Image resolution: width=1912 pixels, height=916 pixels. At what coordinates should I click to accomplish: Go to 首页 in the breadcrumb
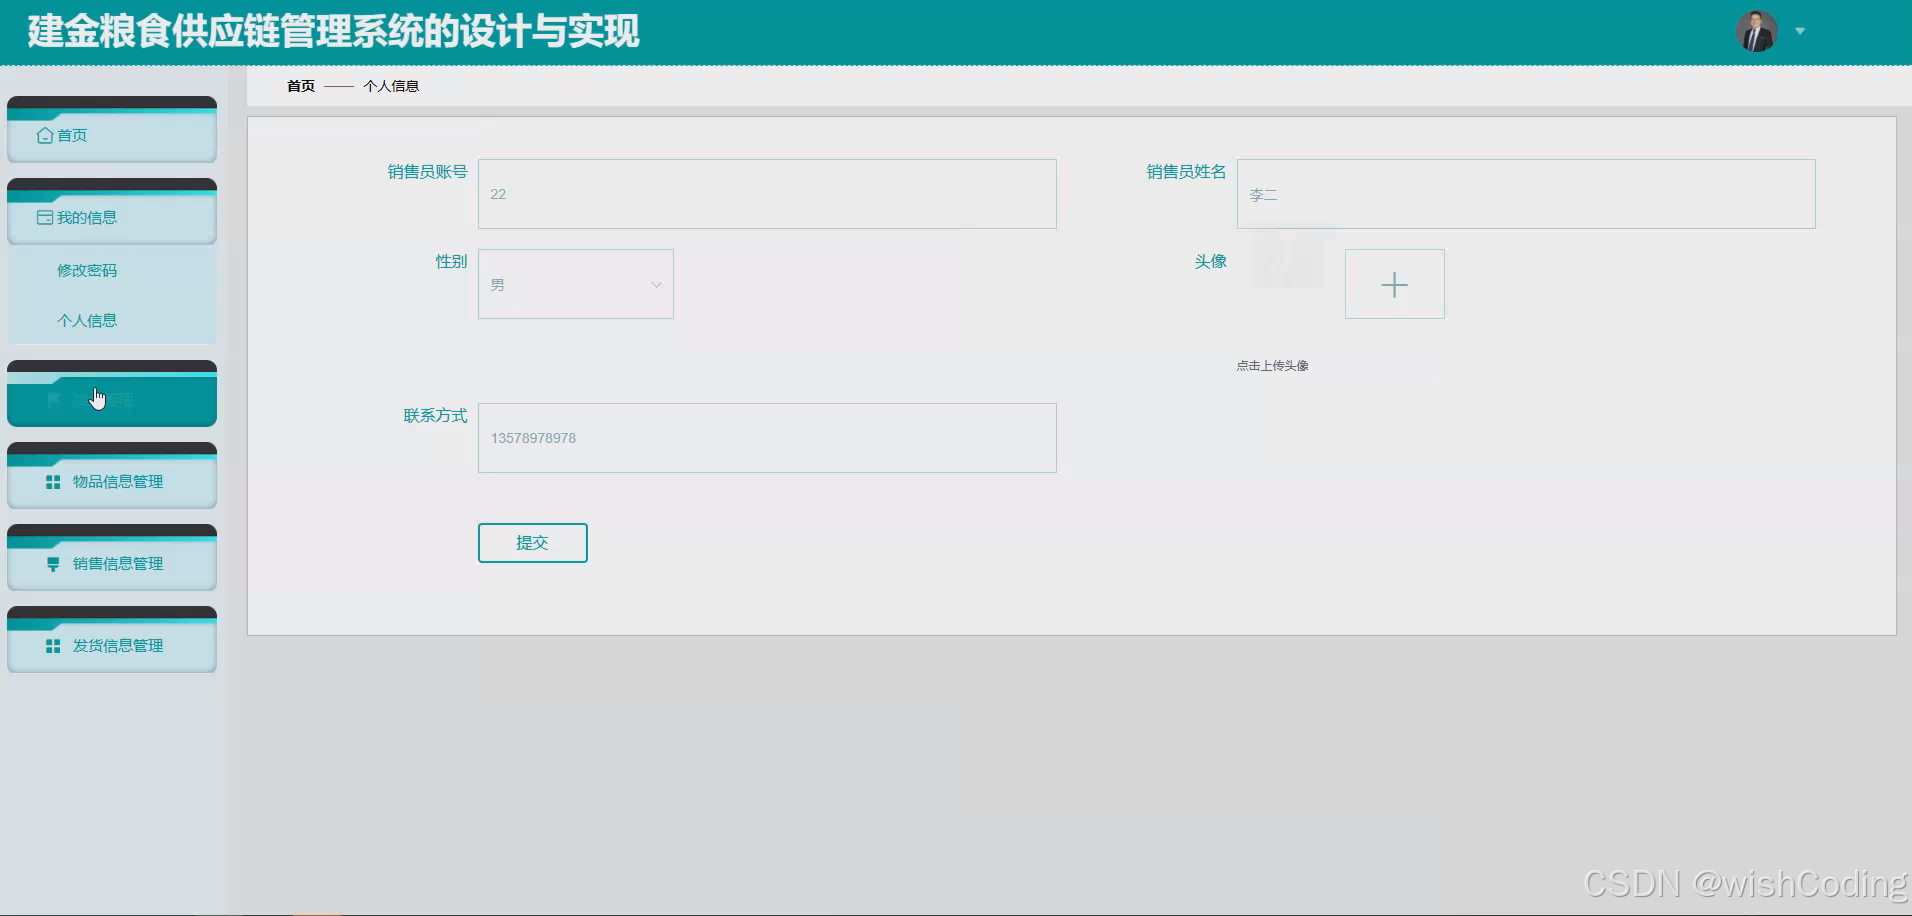coord(299,85)
